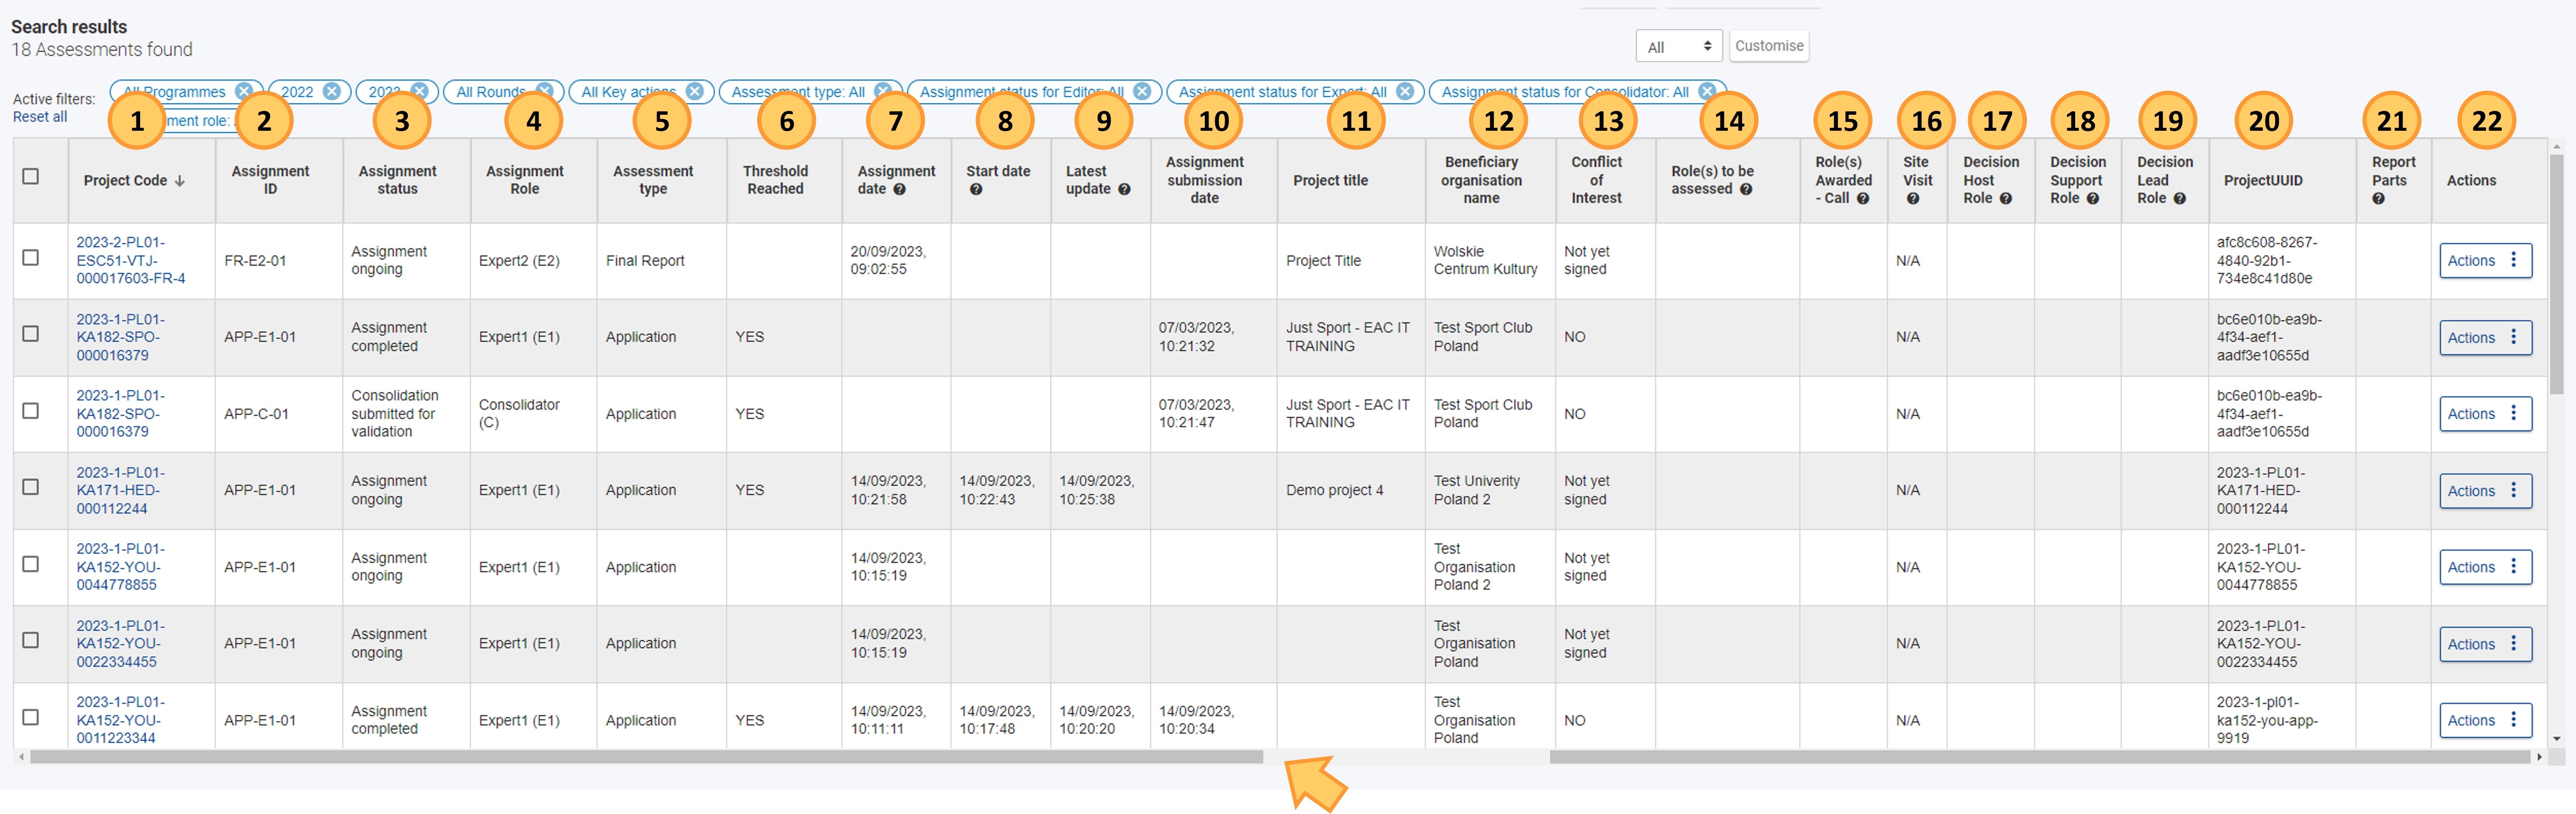
Task: Open kebab menu for Demo project 4 row
Action: [2513, 490]
